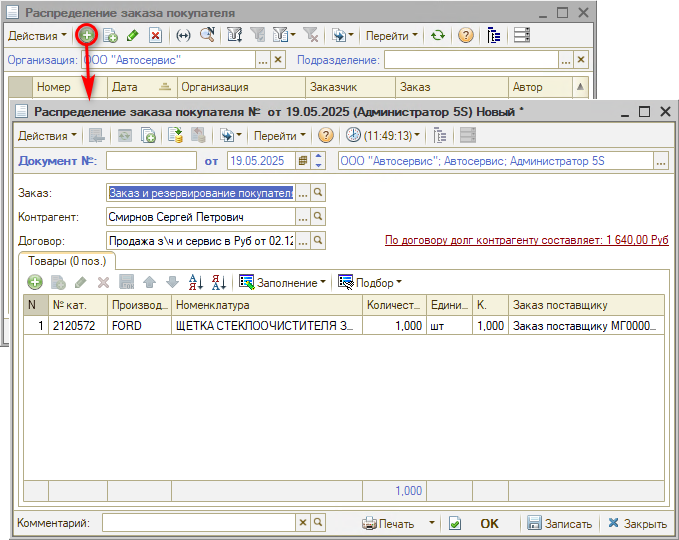Click the magnifier icon beside the Контрагент field
Screen dimensions: 679x540
318,217
